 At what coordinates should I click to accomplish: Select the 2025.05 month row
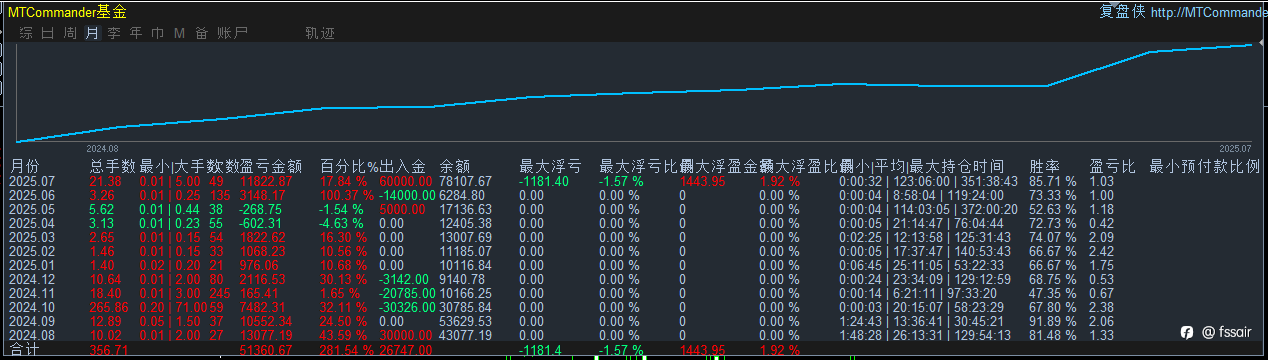pyautogui.click(x=634, y=209)
